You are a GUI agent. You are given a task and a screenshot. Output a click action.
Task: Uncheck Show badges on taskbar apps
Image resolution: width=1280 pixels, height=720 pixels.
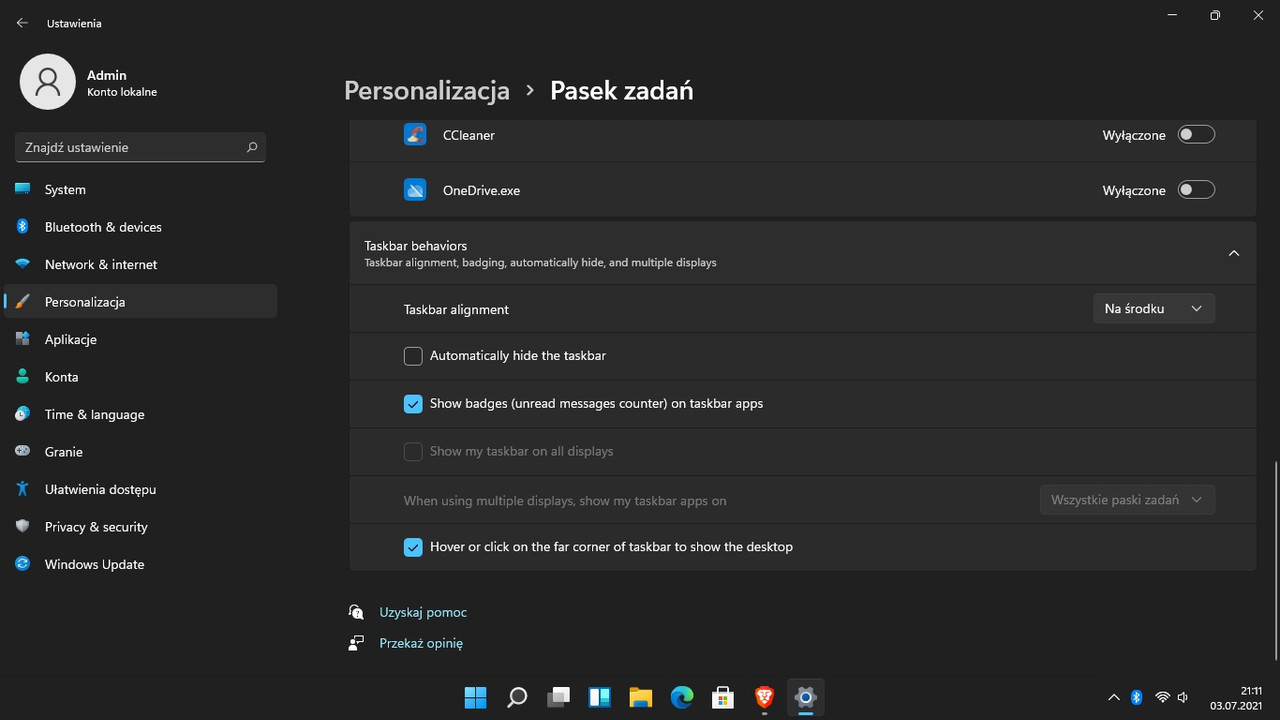coord(413,404)
